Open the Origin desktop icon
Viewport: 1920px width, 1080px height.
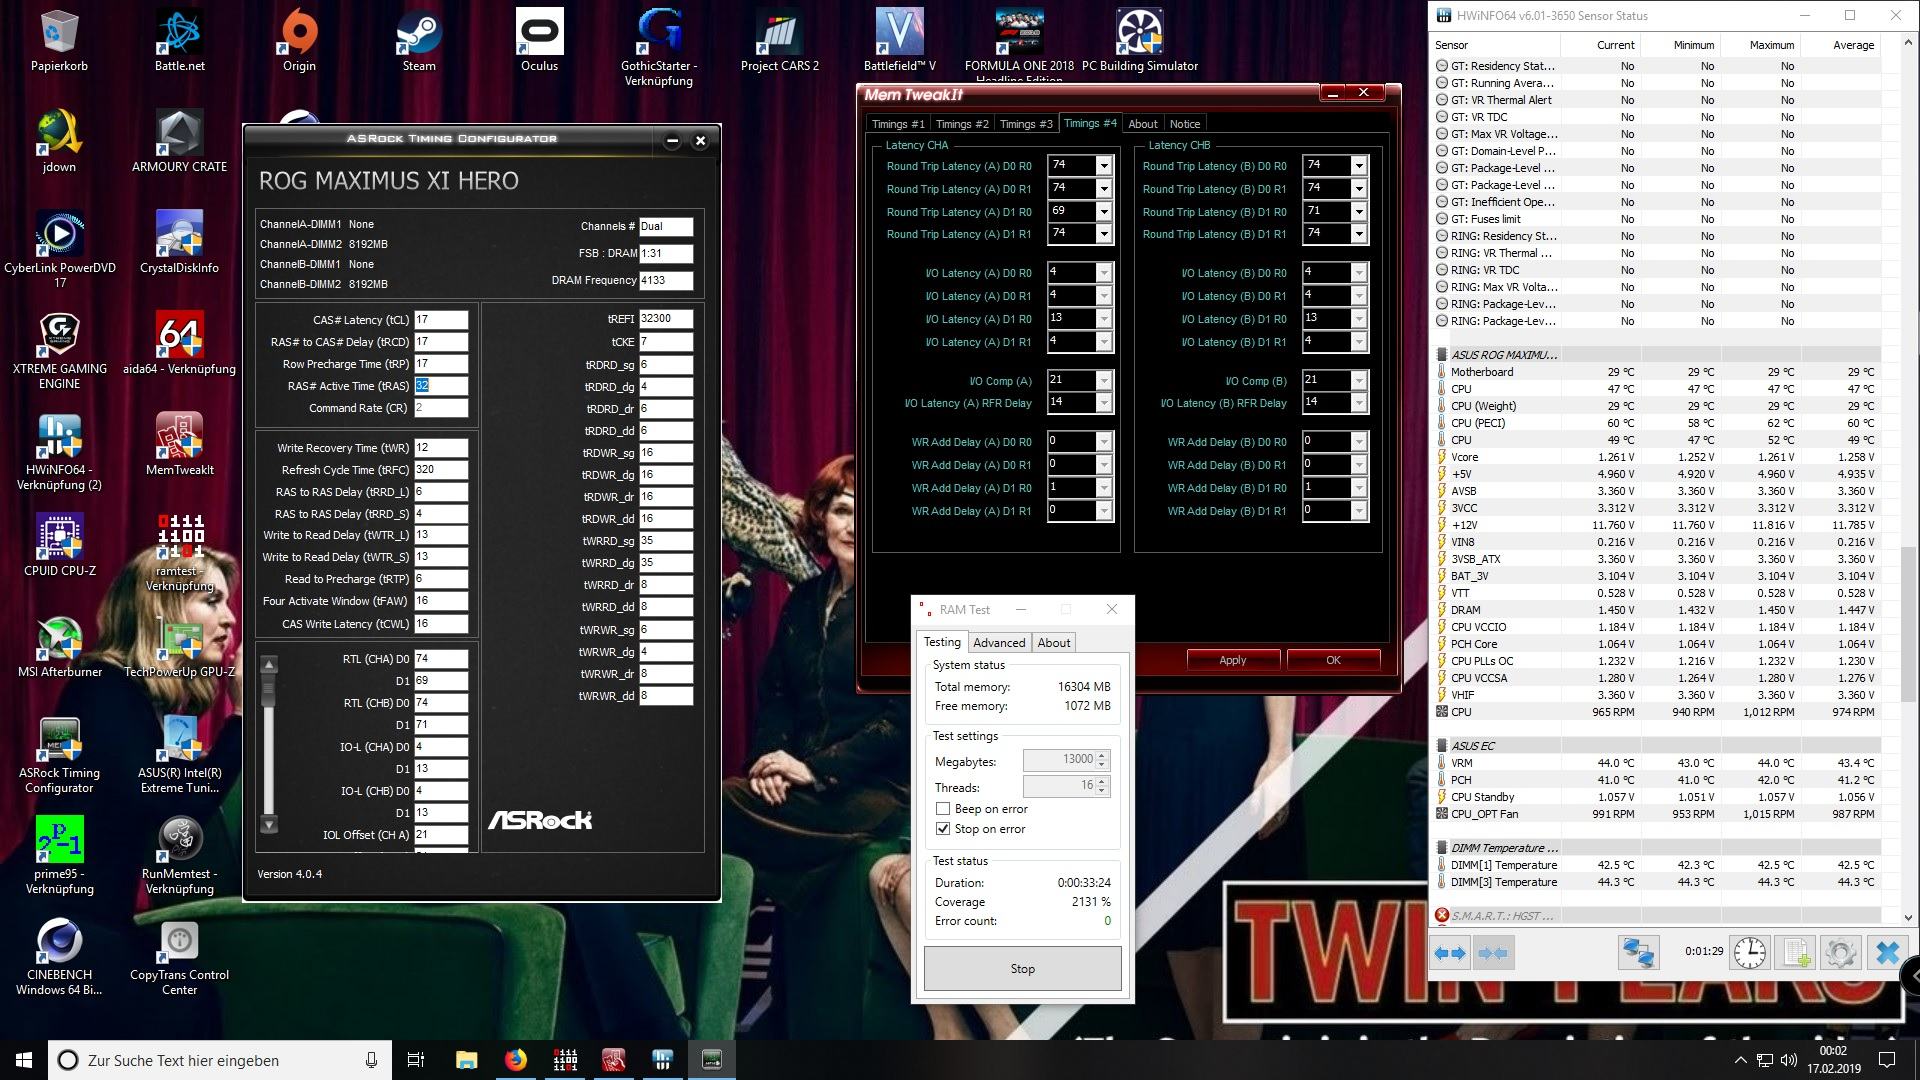pos(299,40)
